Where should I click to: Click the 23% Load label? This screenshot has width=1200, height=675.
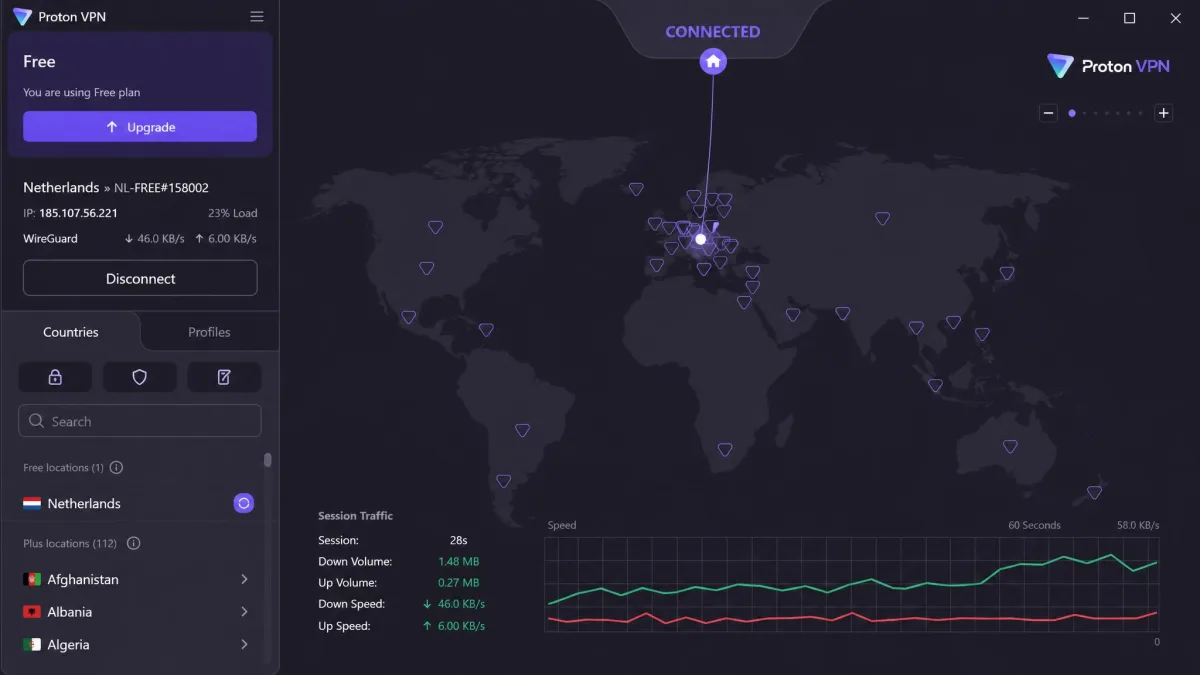coord(232,213)
